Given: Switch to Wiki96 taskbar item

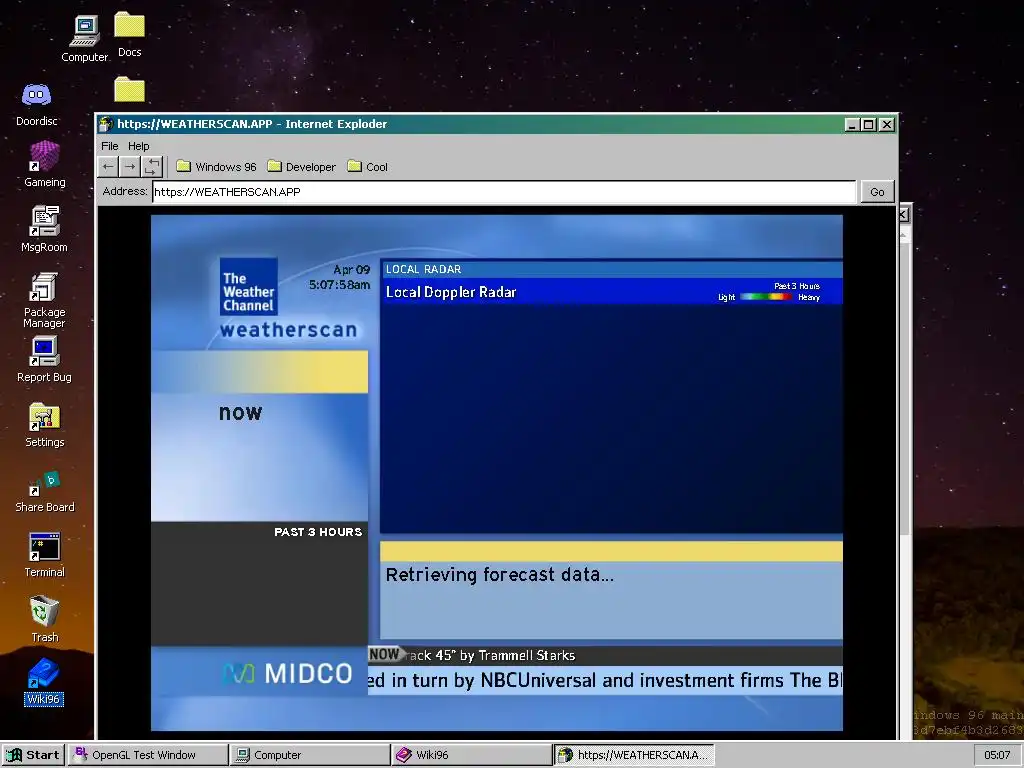Looking at the screenshot, I should click(x=472, y=755).
